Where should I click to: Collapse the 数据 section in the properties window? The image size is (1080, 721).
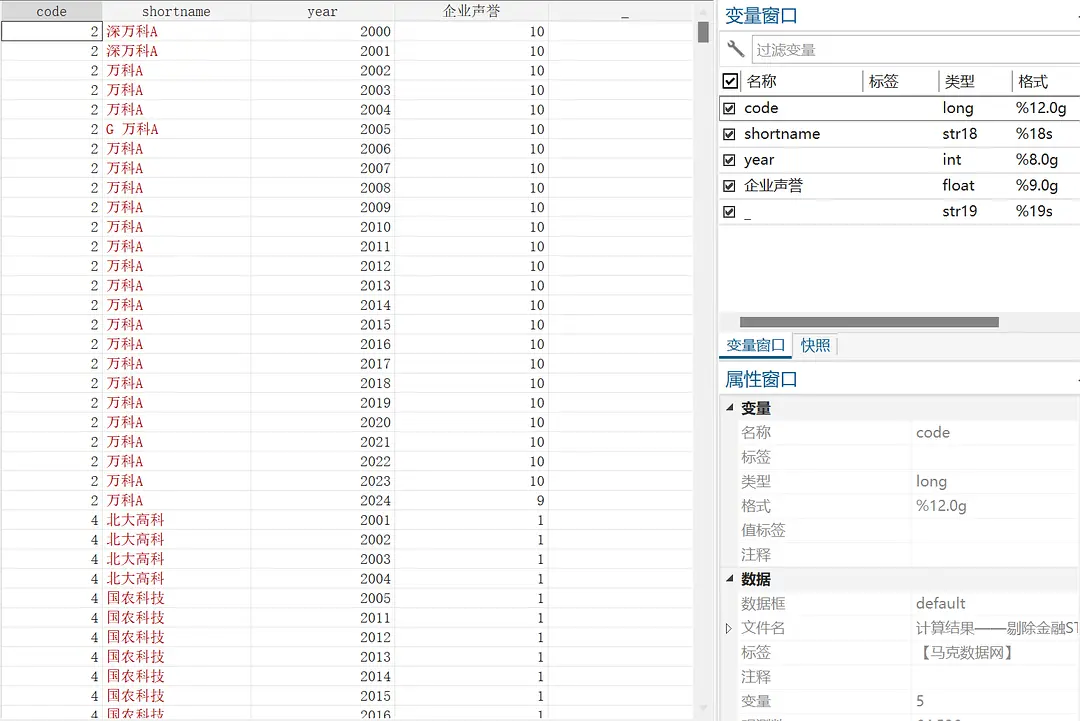730,579
